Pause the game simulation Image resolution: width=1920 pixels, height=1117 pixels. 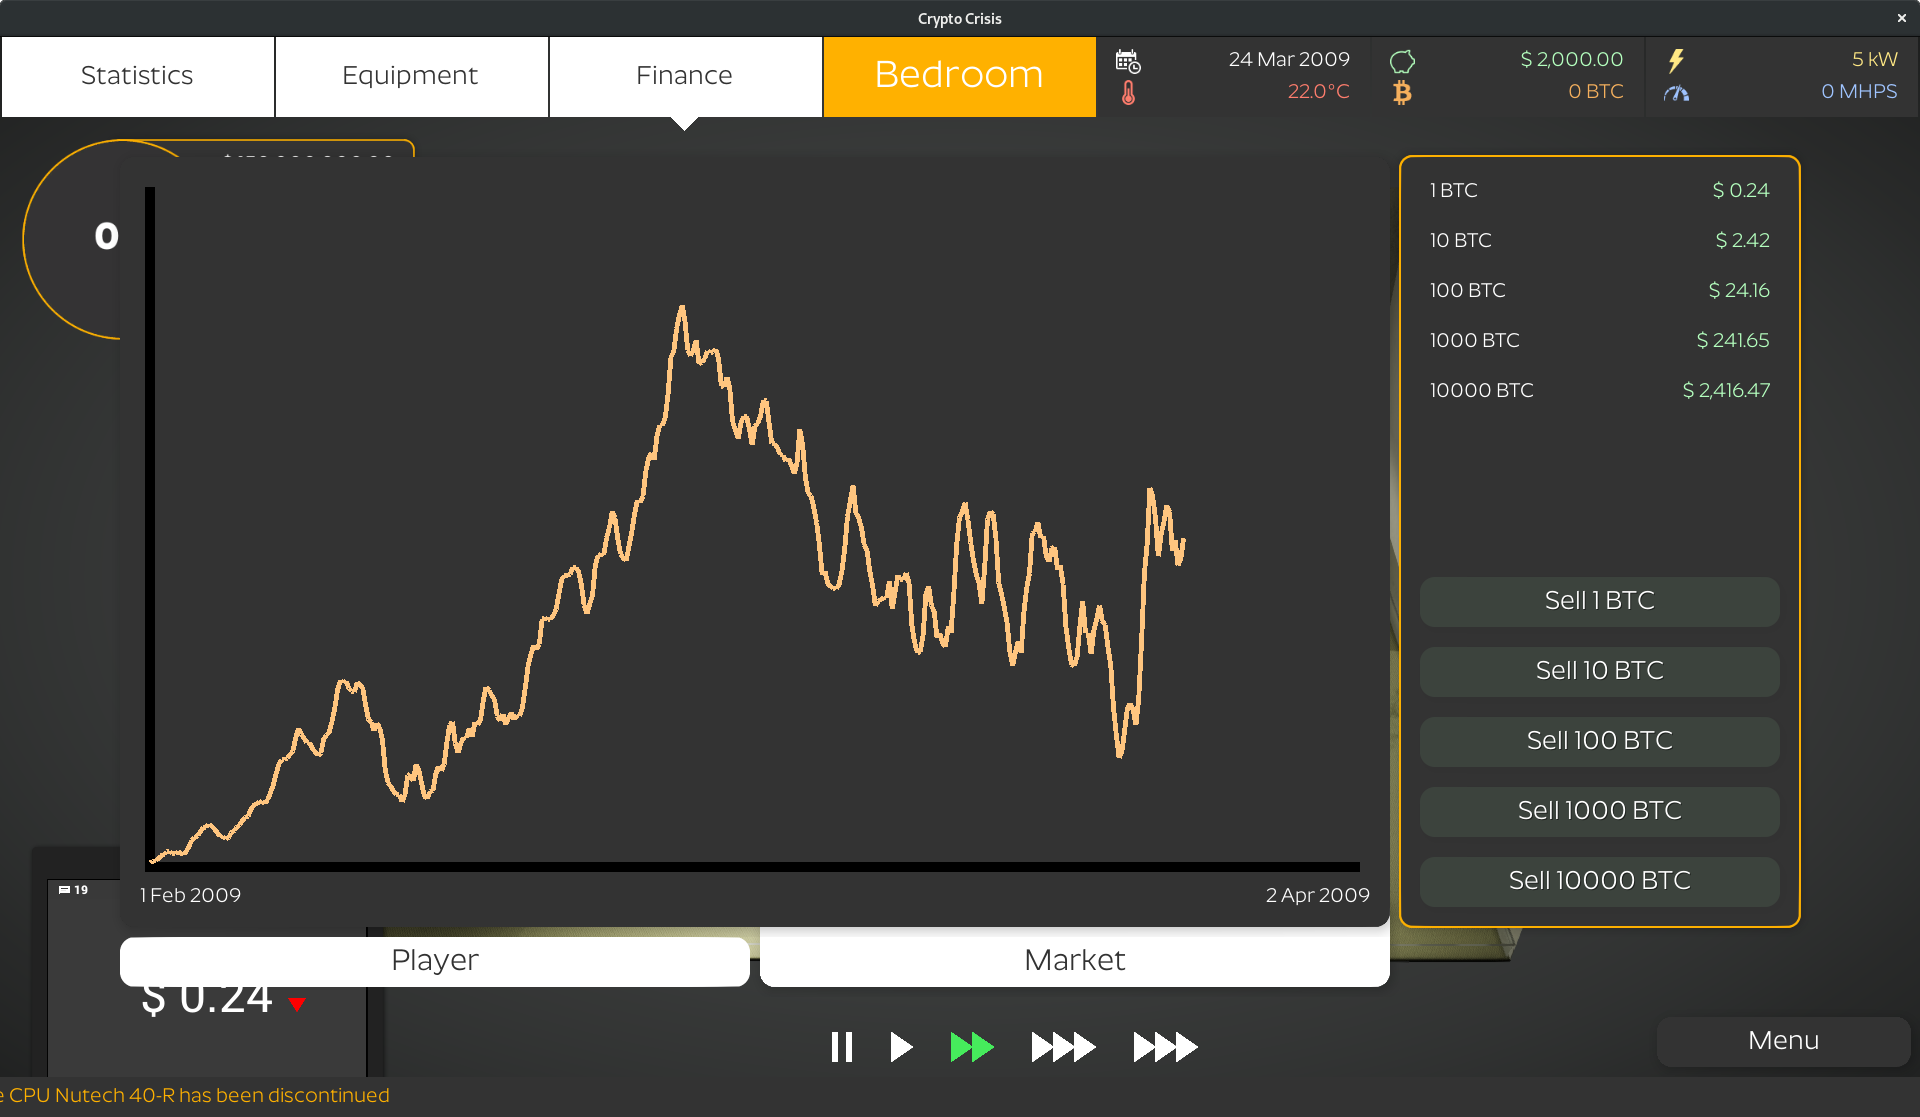[841, 1047]
